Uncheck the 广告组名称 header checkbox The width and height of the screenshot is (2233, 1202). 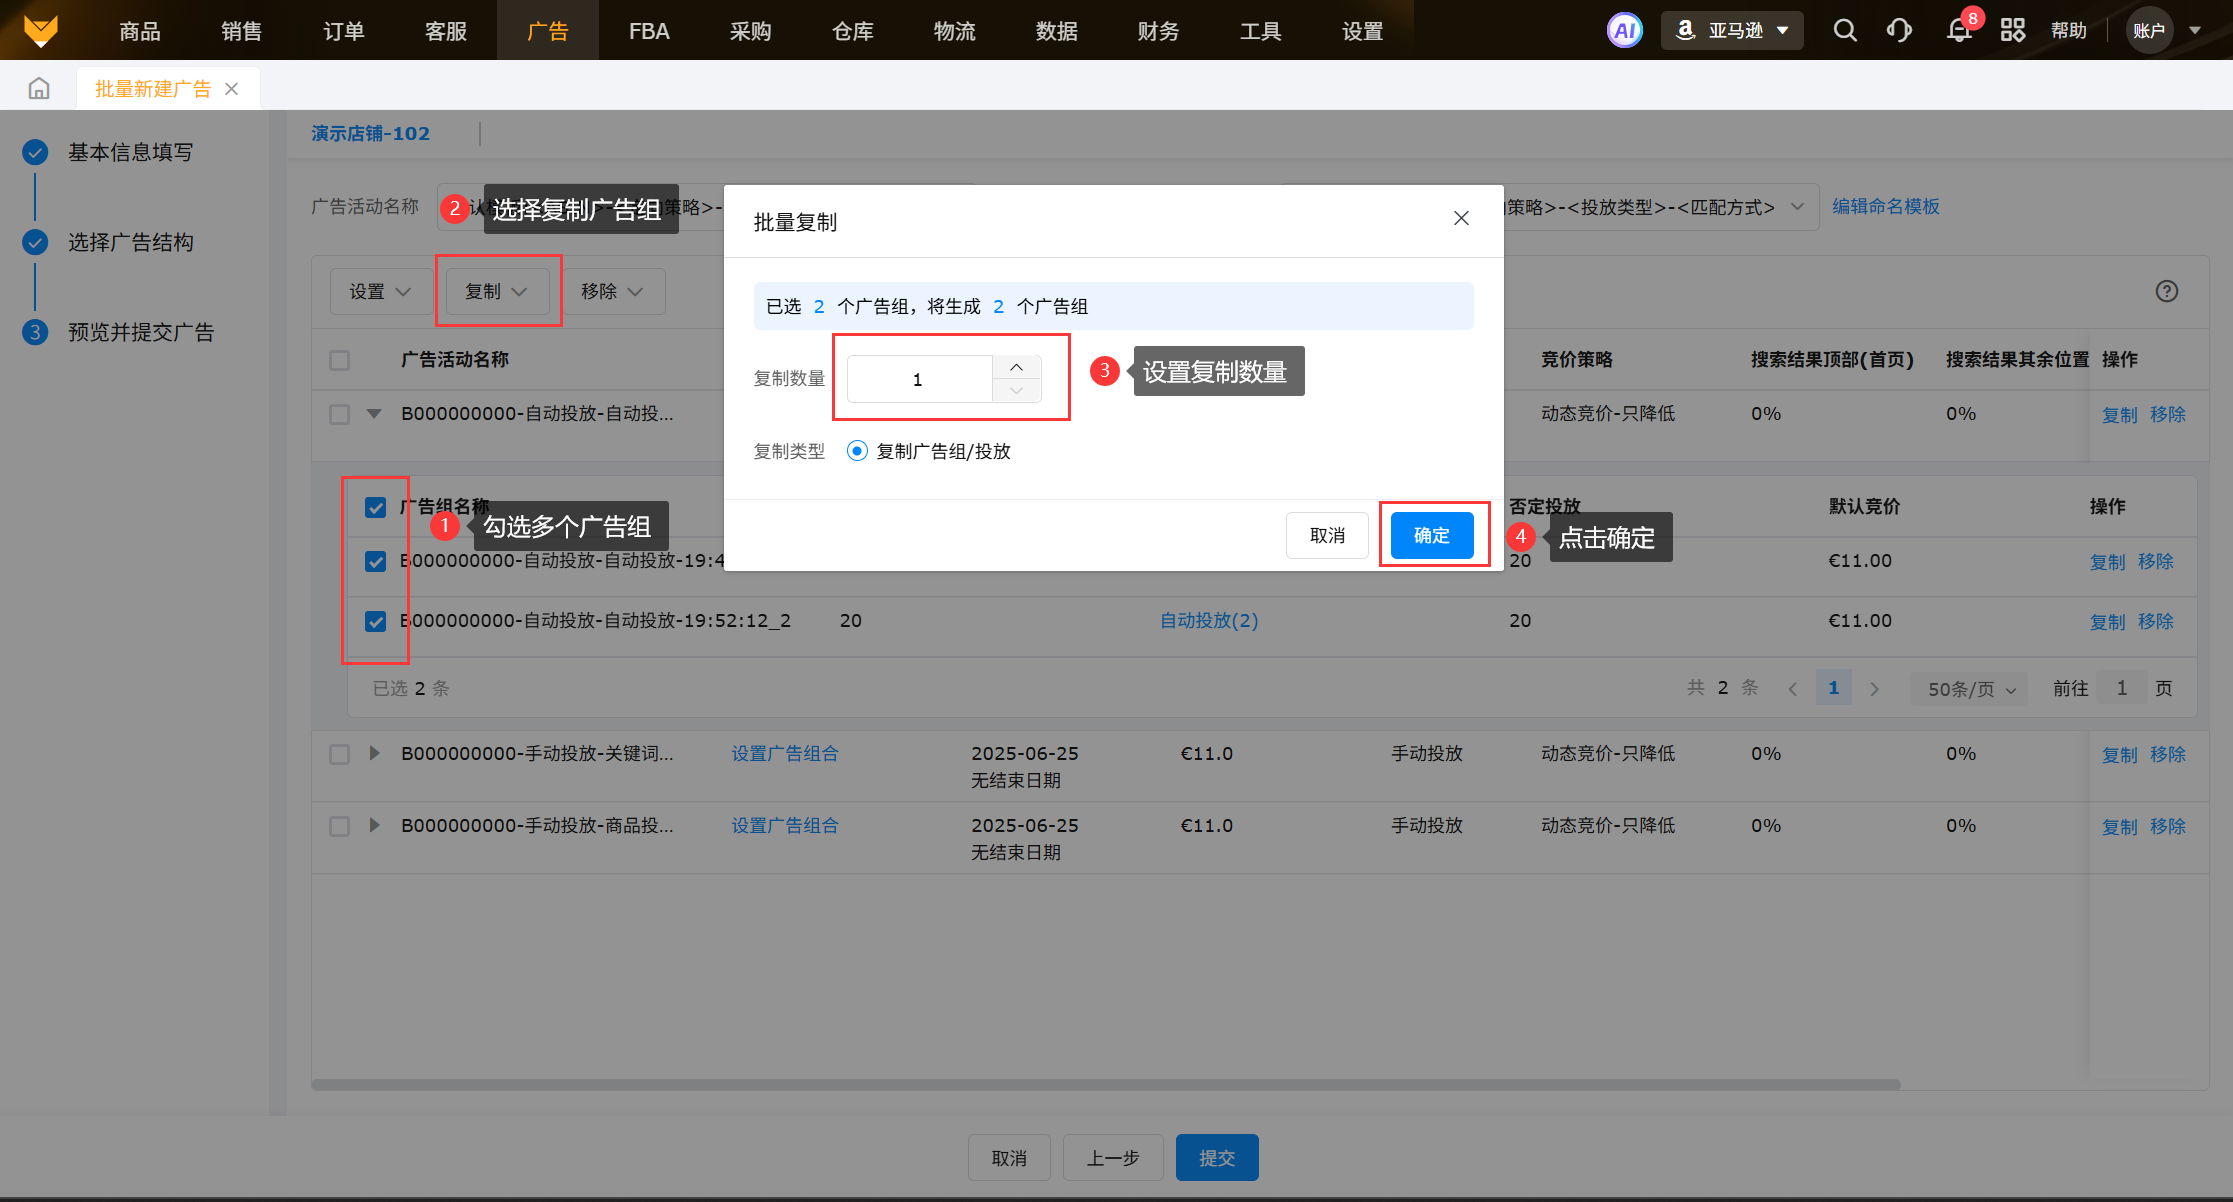(x=375, y=508)
